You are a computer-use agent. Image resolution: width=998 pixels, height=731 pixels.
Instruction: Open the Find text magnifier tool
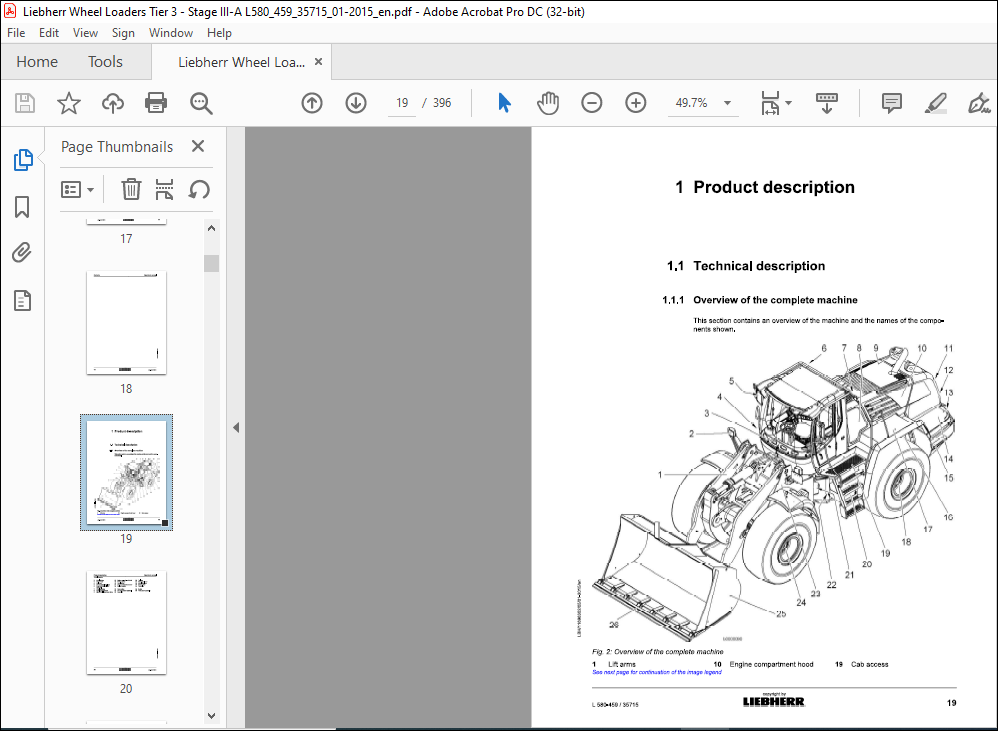point(201,103)
